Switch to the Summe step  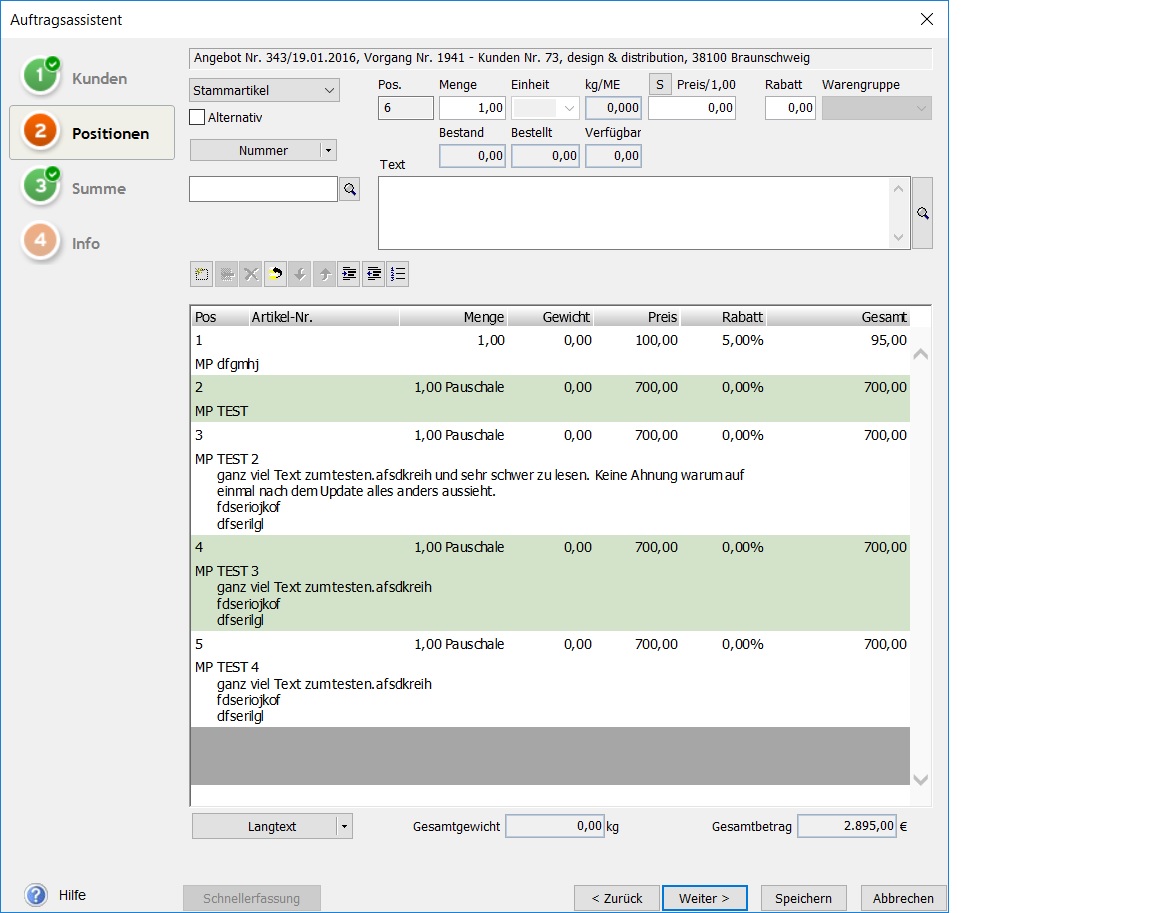tap(92, 188)
